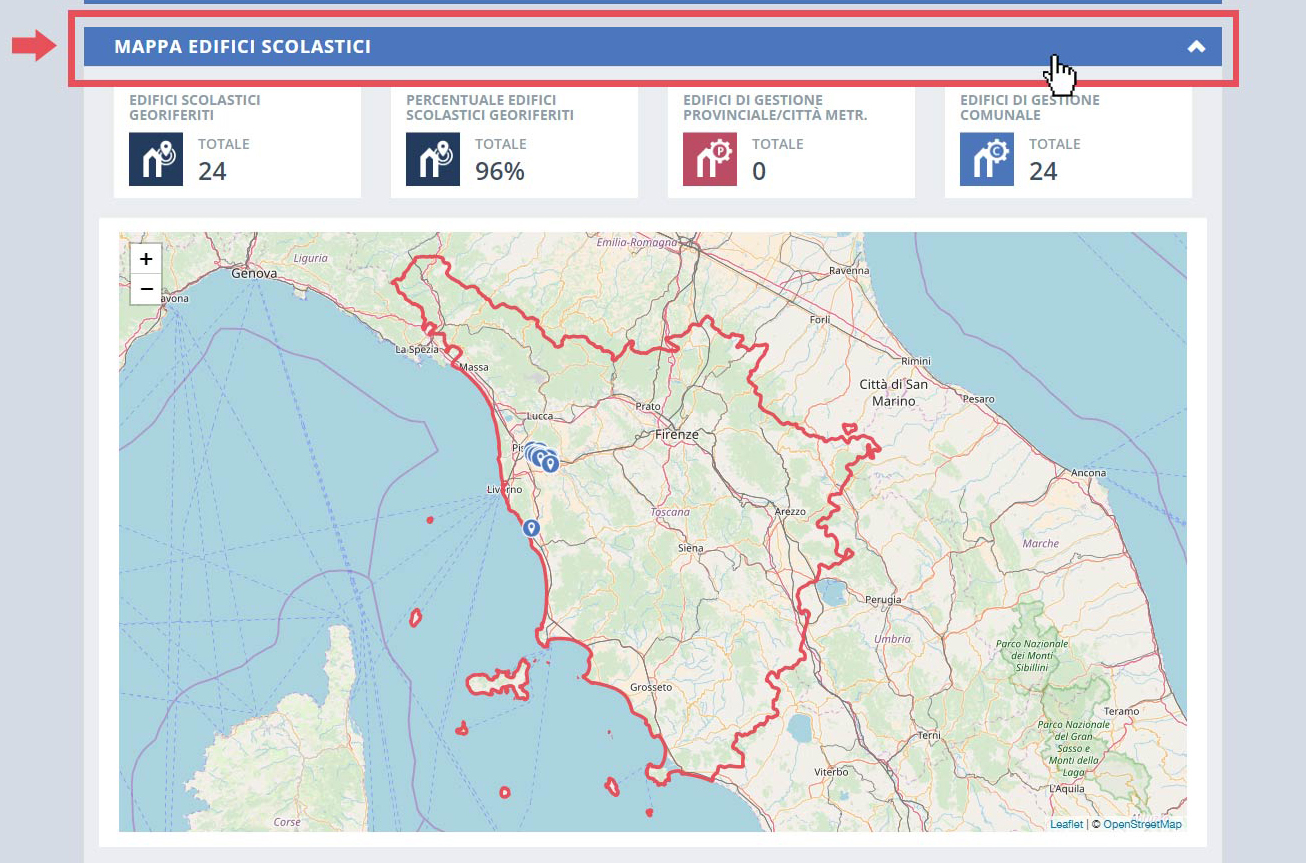Click the minus control on the zoom slider
The image size is (1306, 863).
pyautogui.click(x=145, y=288)
